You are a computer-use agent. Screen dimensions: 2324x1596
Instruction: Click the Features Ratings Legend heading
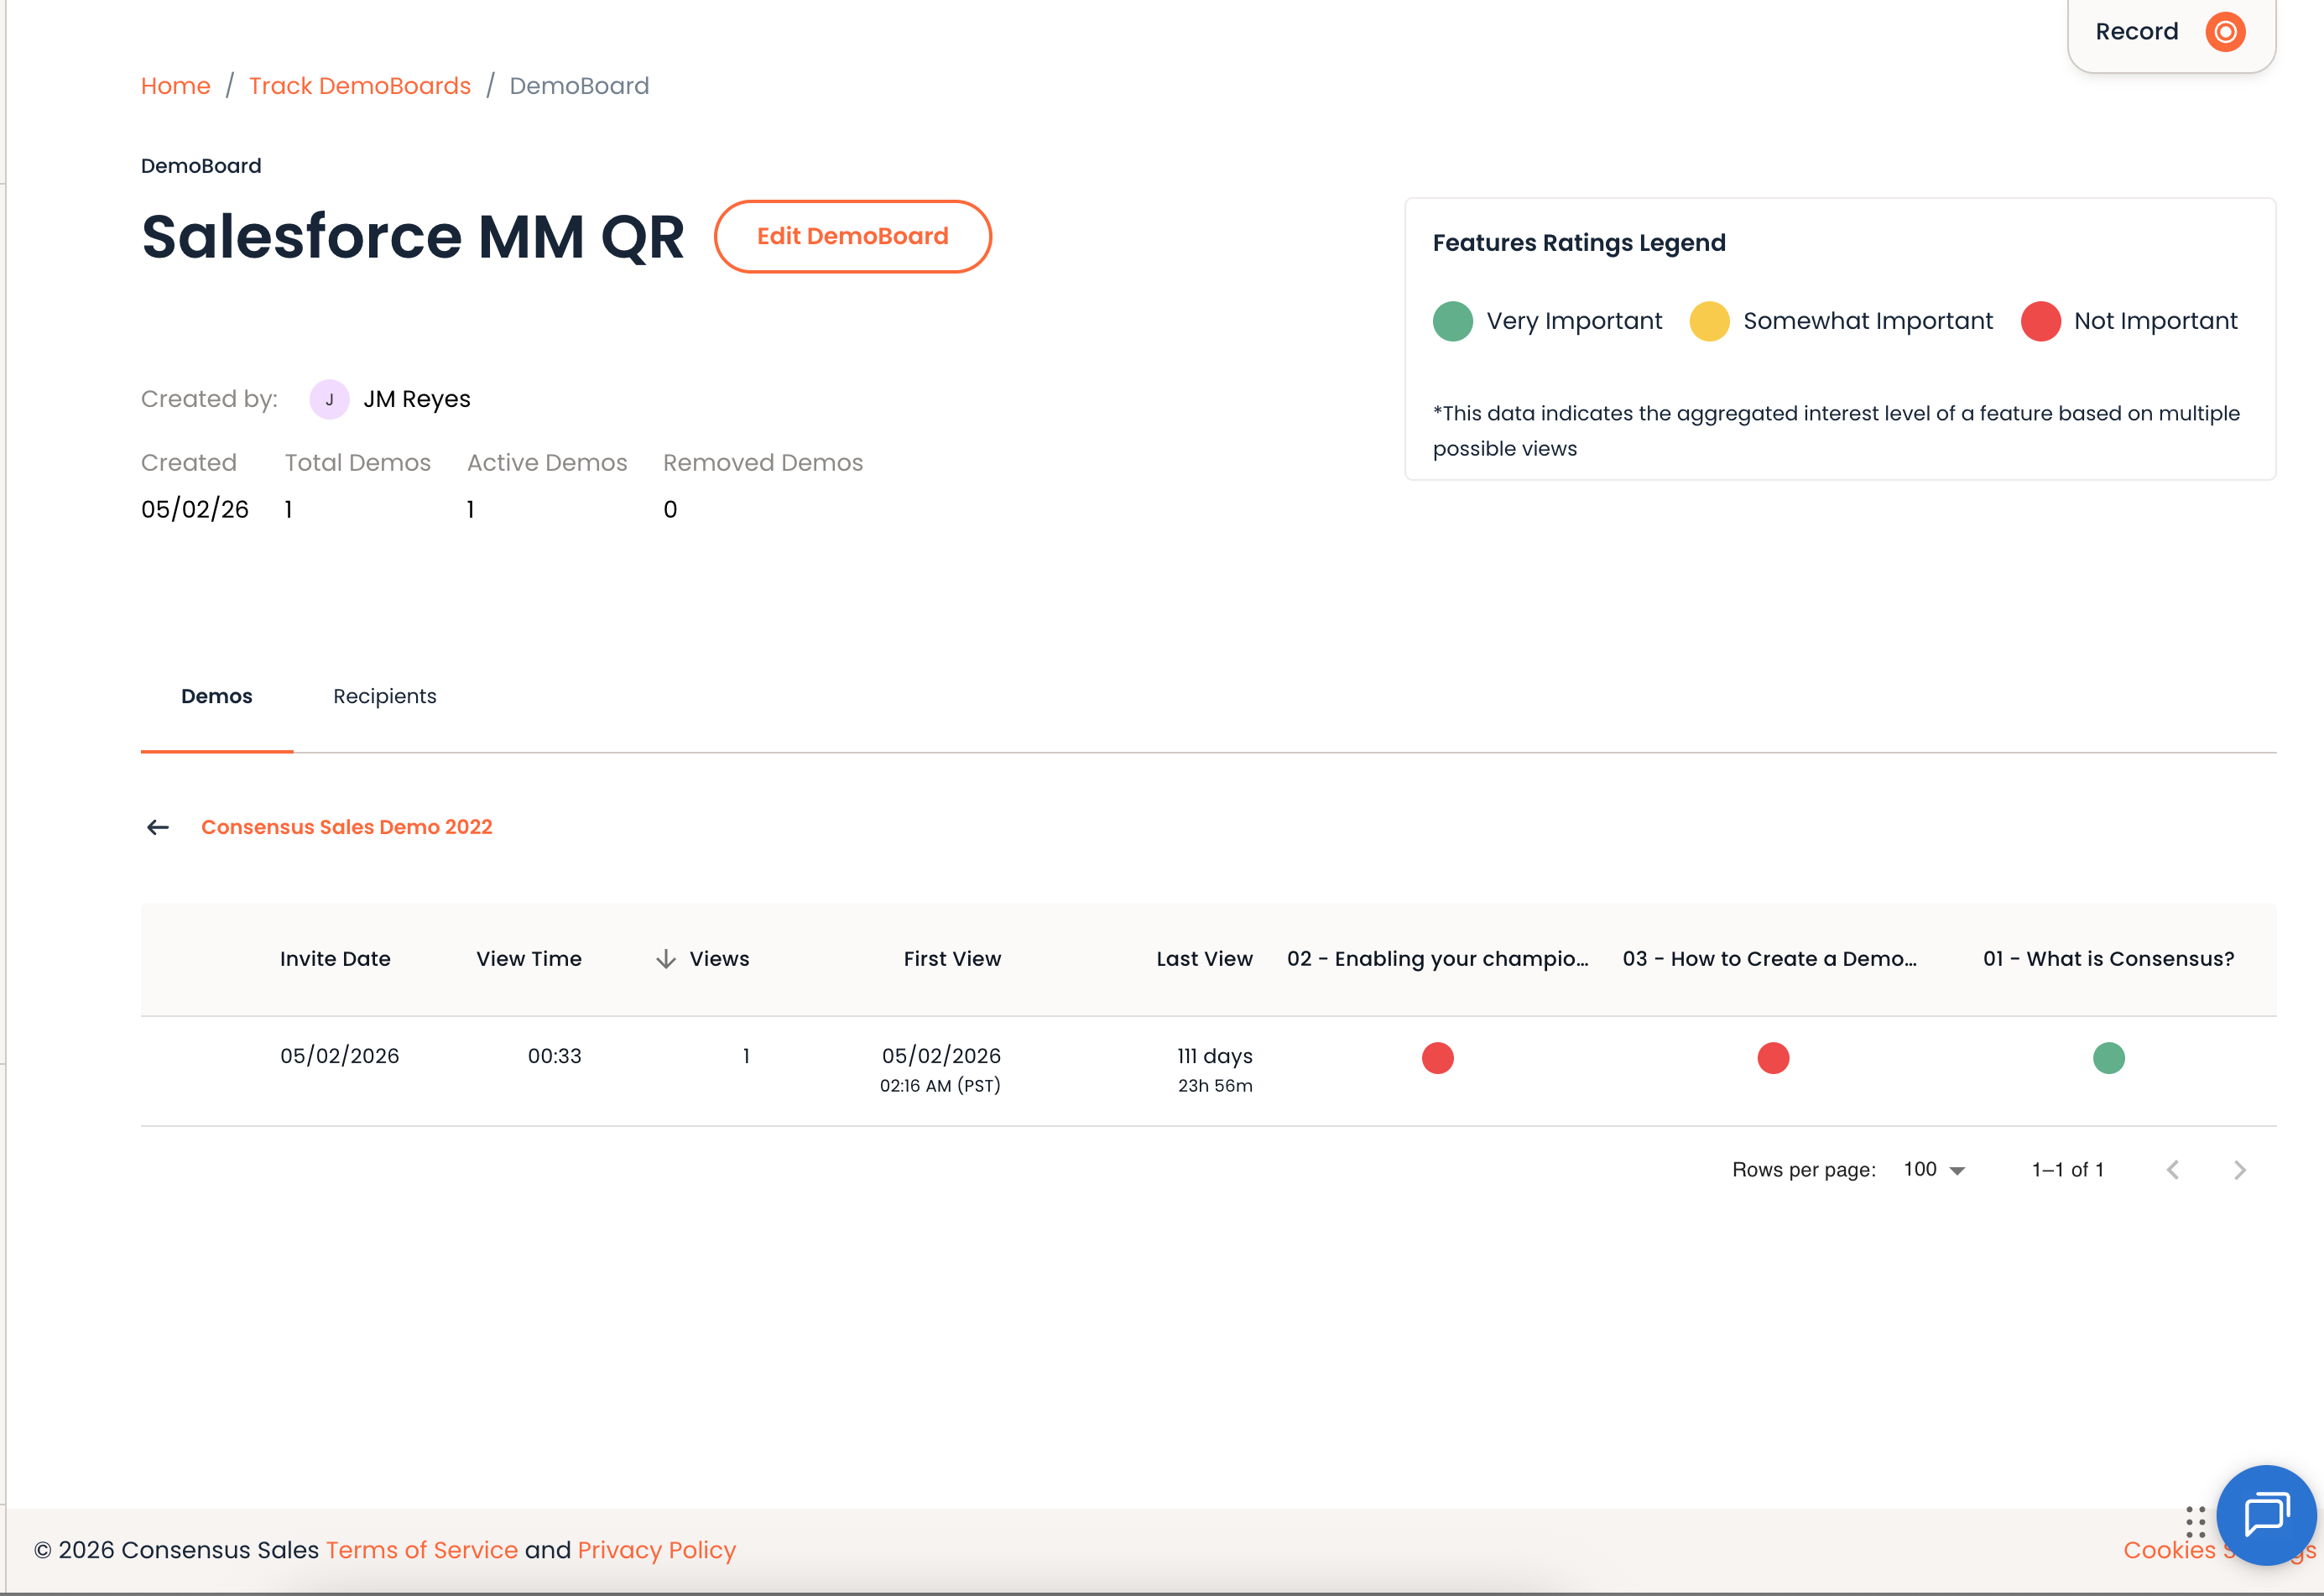pyautogui.click(x=1580, y=243)
